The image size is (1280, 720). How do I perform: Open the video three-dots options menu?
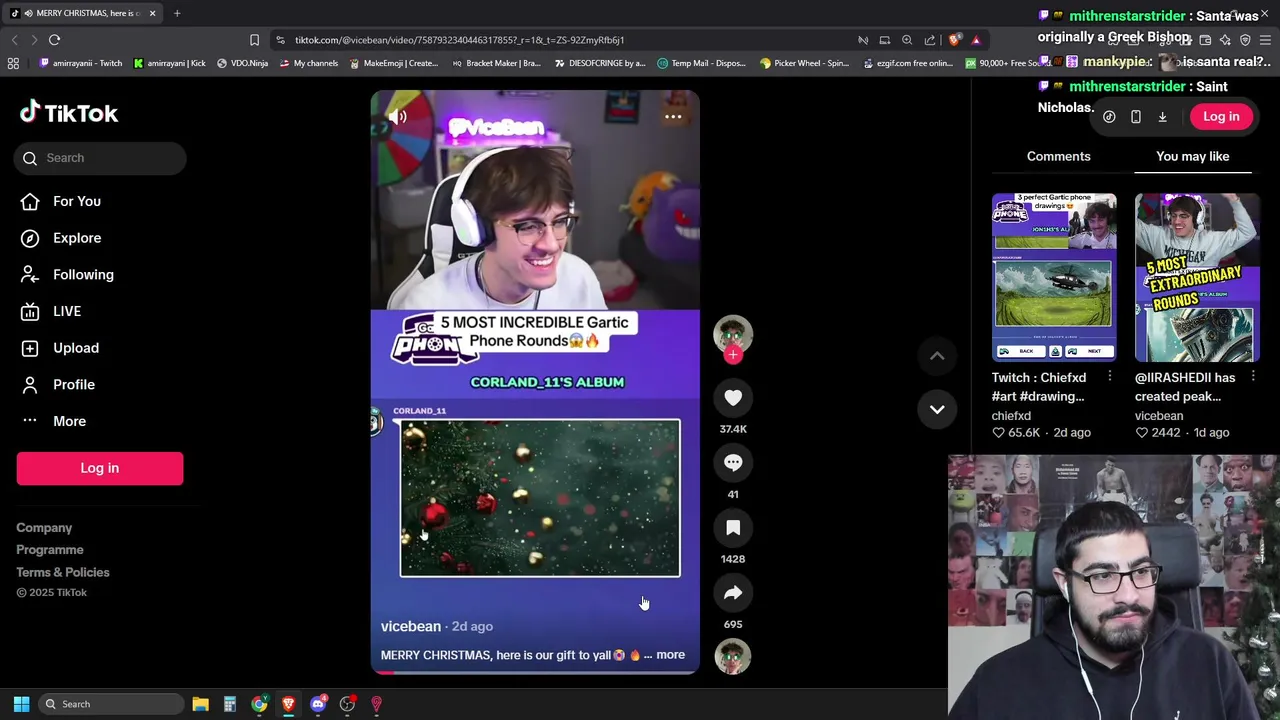(x=673, y=117)
